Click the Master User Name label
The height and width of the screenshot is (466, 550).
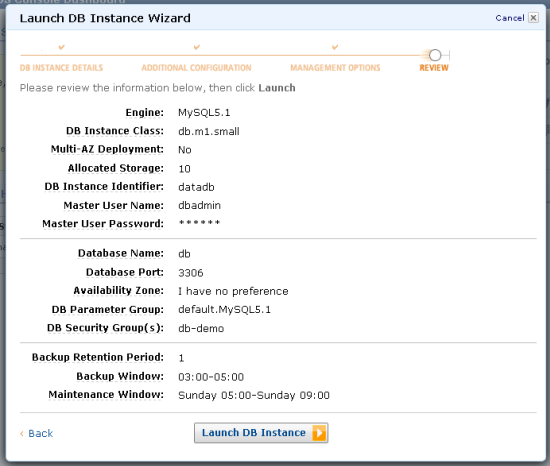(113, 205)
